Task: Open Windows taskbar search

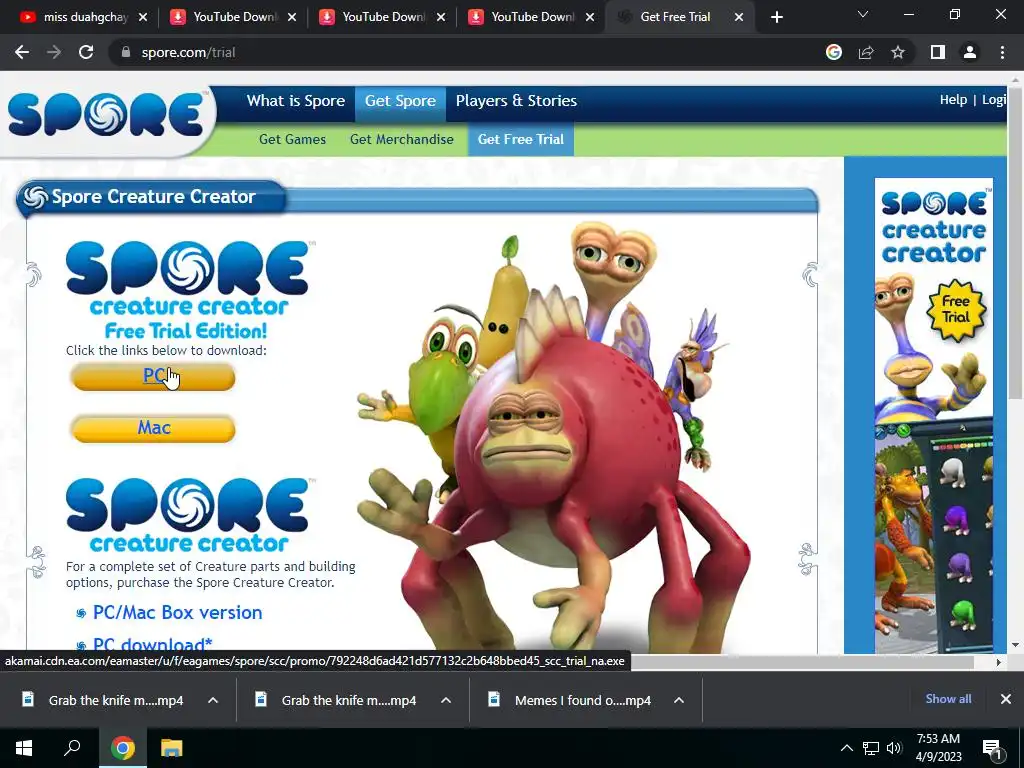Action: click(72, 748)
